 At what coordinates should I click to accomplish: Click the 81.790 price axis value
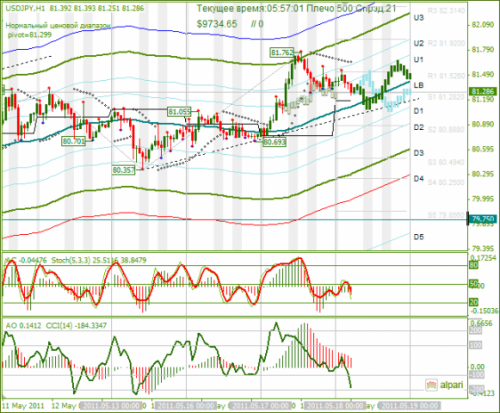click(x=483, y=50)
